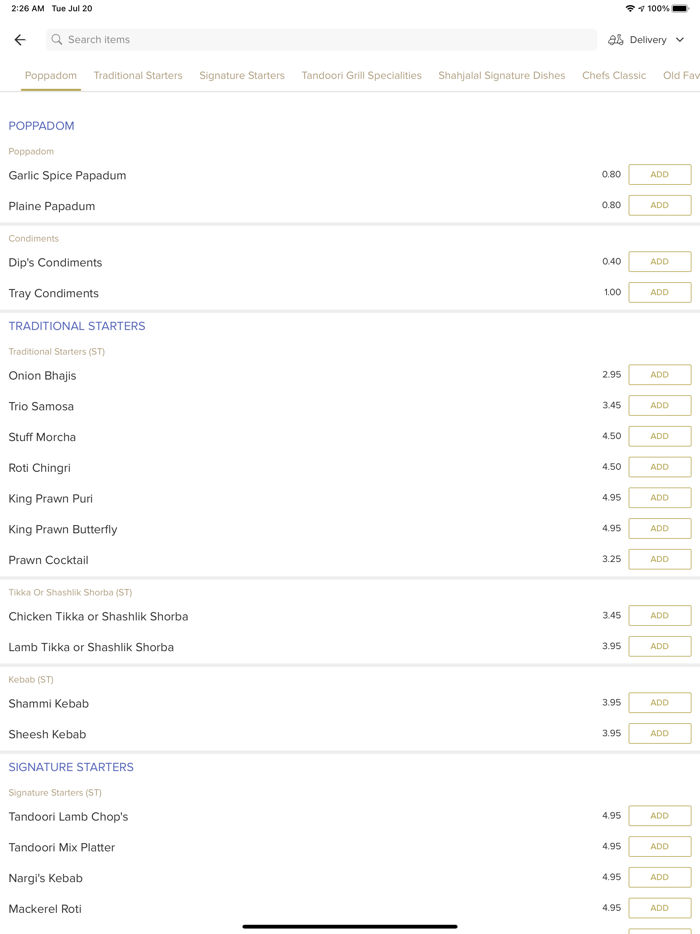700x934 pixels.
Task: Add Tray Condiments to basket
Action: pos(659,292)
